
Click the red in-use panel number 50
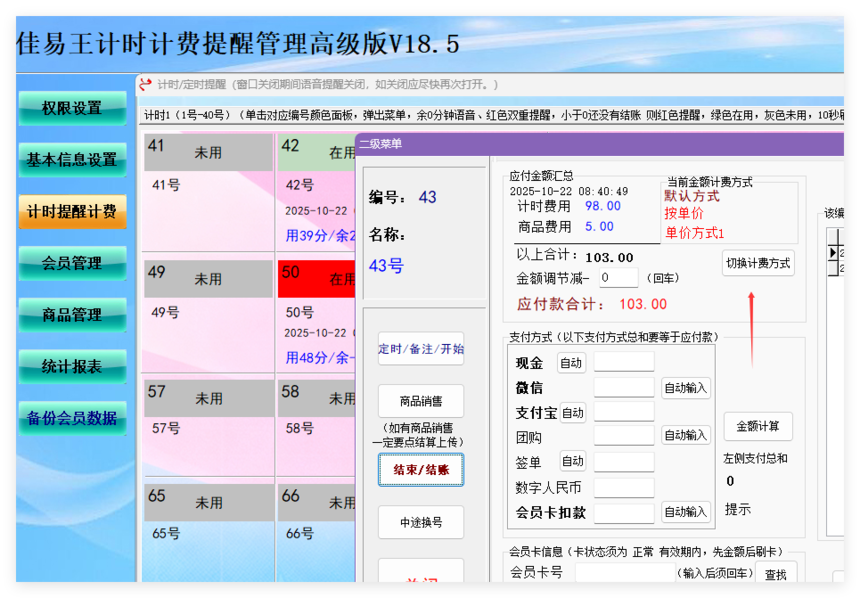pos(316,279)
